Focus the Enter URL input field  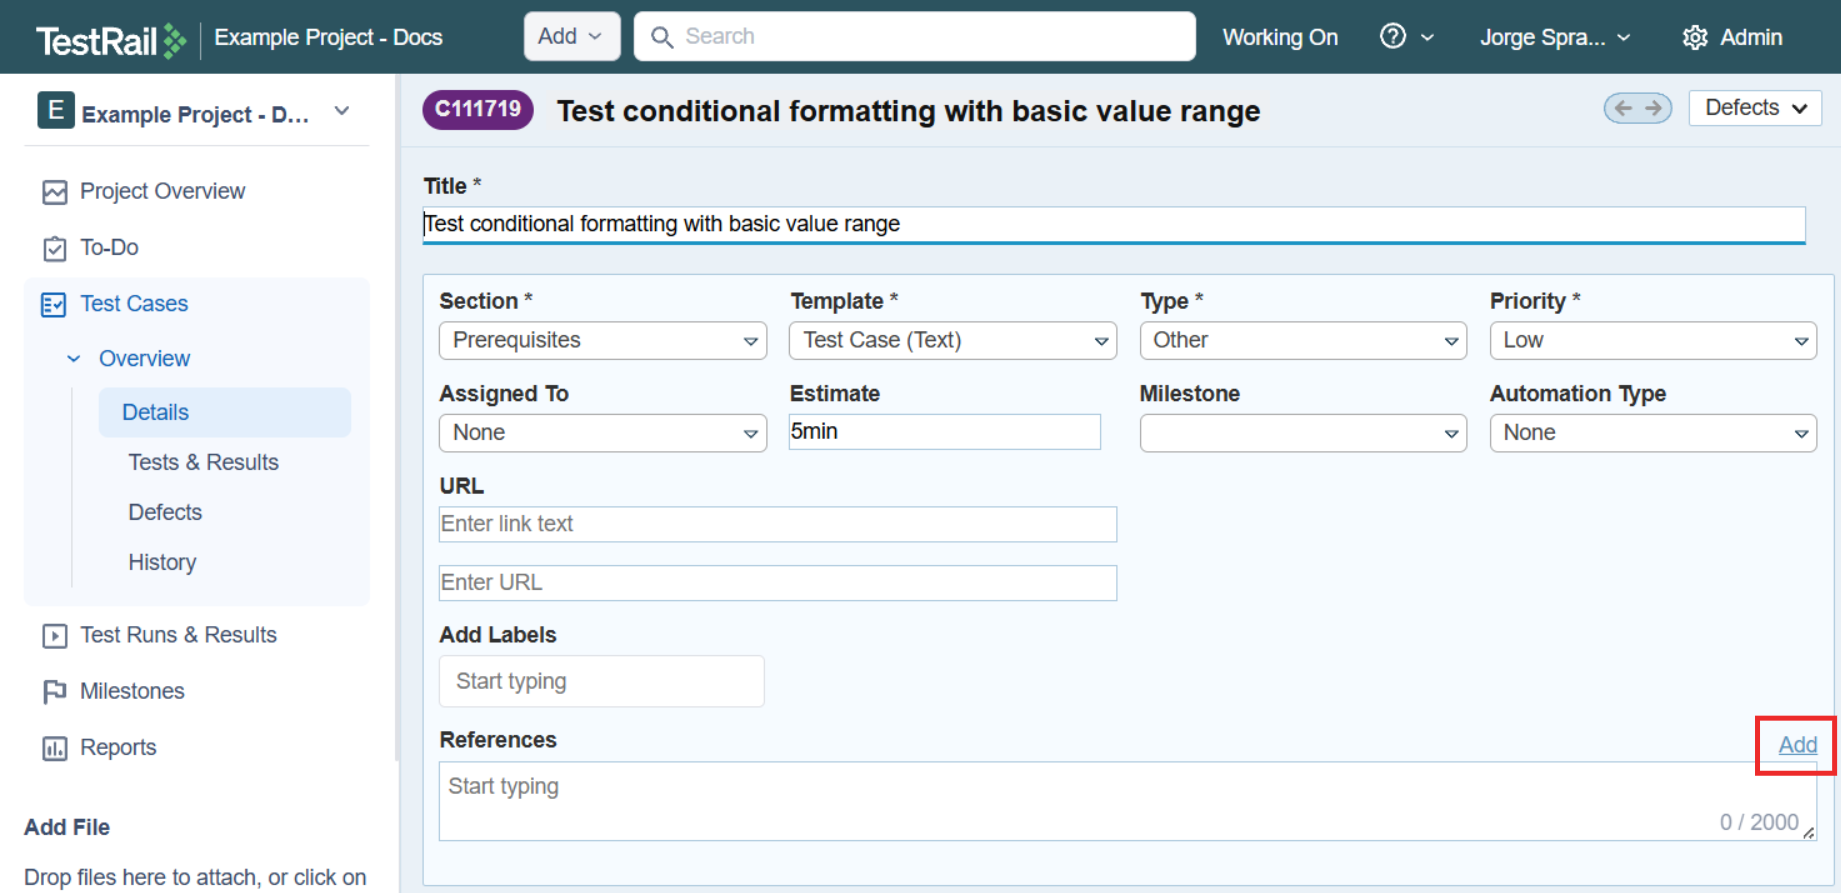tap(777, 583)
